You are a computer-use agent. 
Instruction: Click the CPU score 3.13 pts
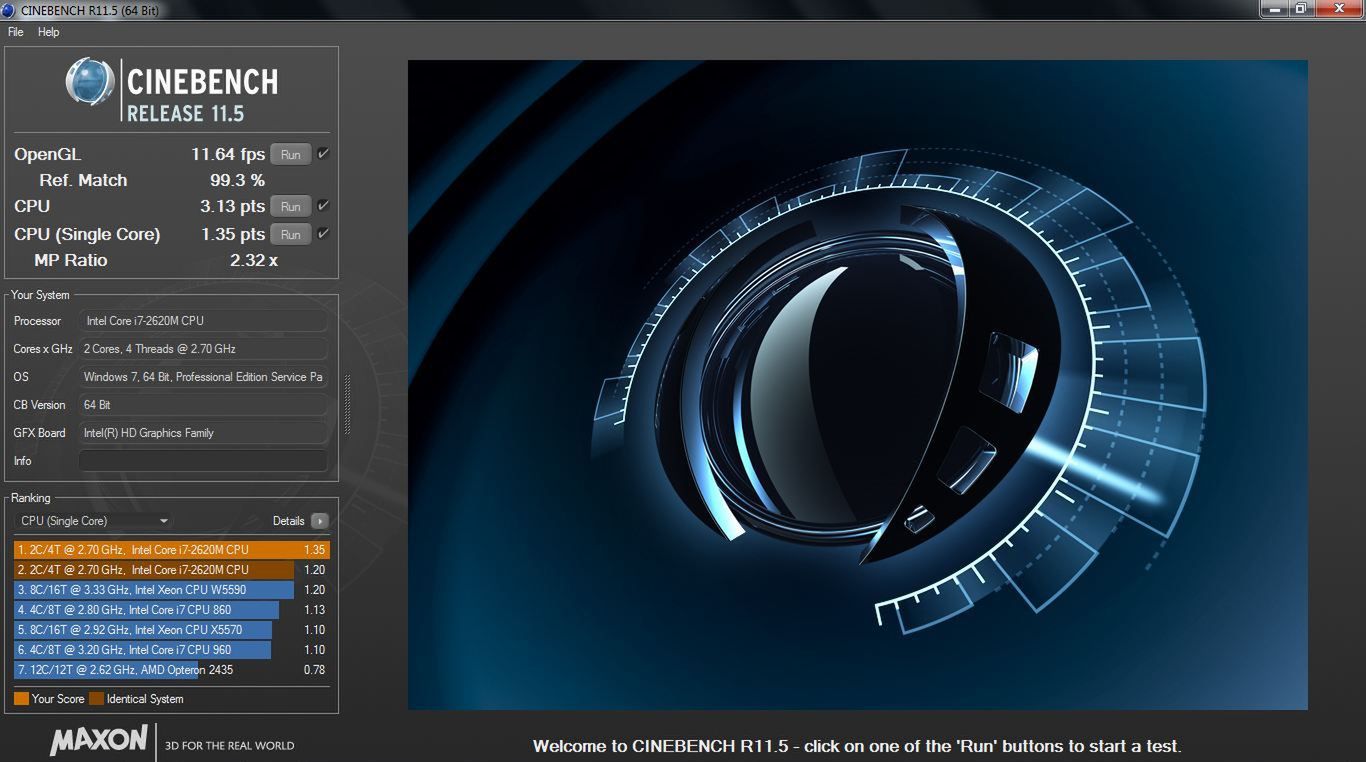(x=232, y=207)
